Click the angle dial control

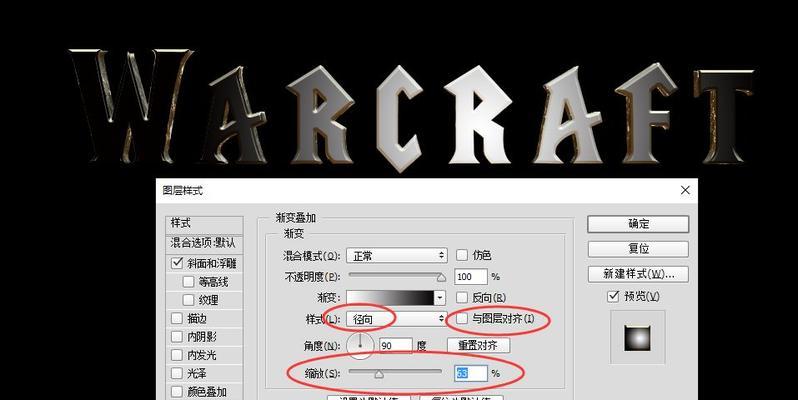360,345
